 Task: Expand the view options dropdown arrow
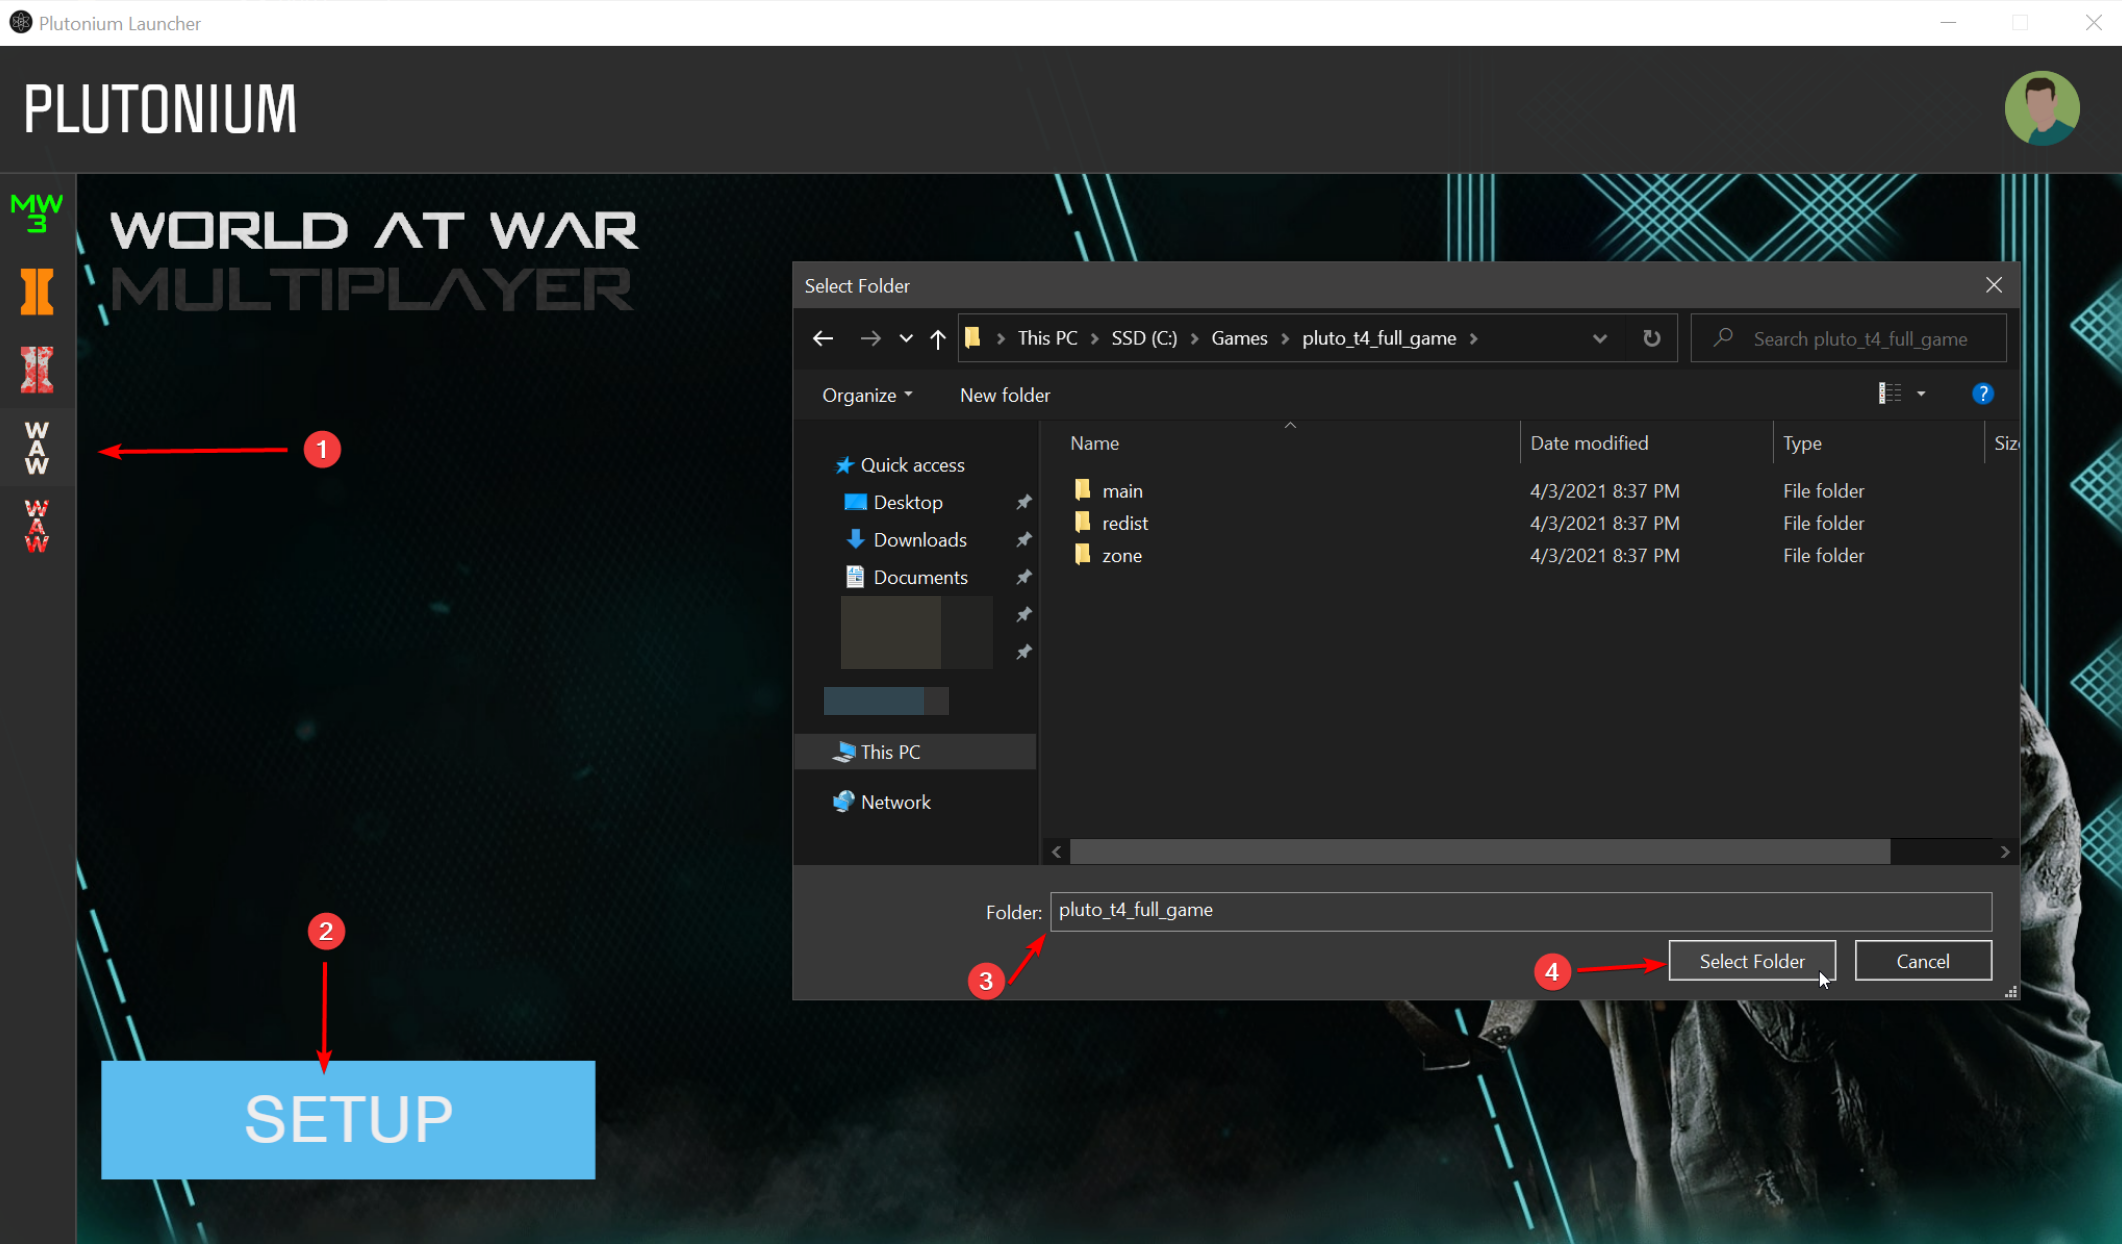pos(1921,394)
